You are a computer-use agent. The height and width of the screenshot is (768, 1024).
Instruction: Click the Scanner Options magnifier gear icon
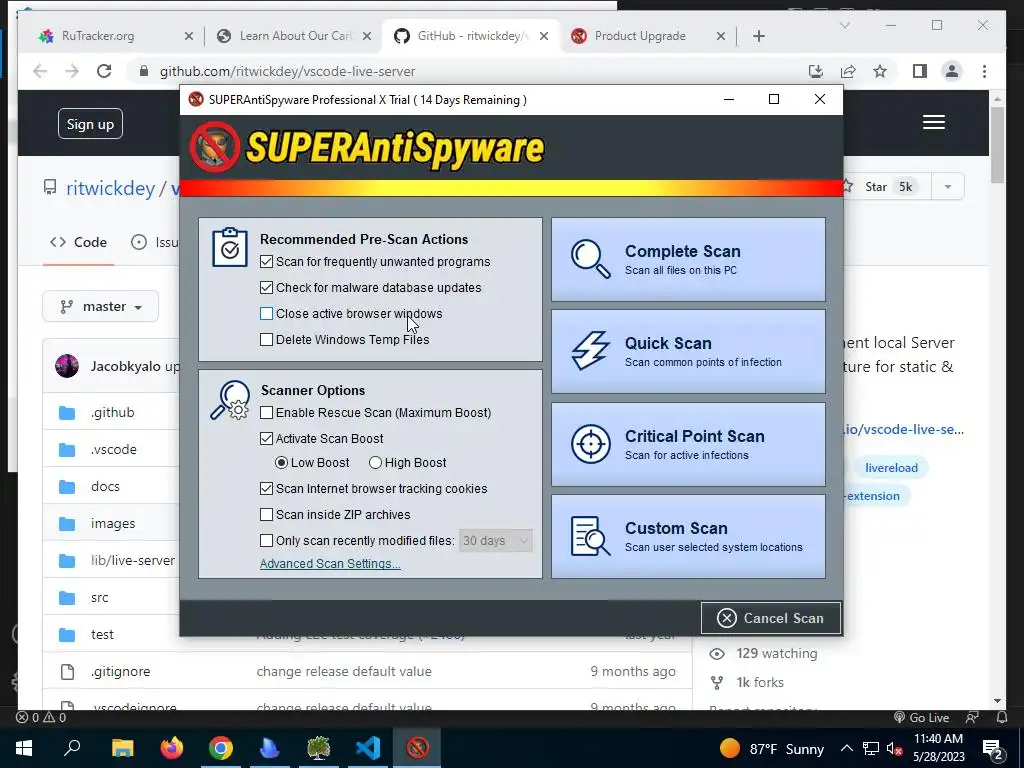pyautogui.click(x=230, y=400)
